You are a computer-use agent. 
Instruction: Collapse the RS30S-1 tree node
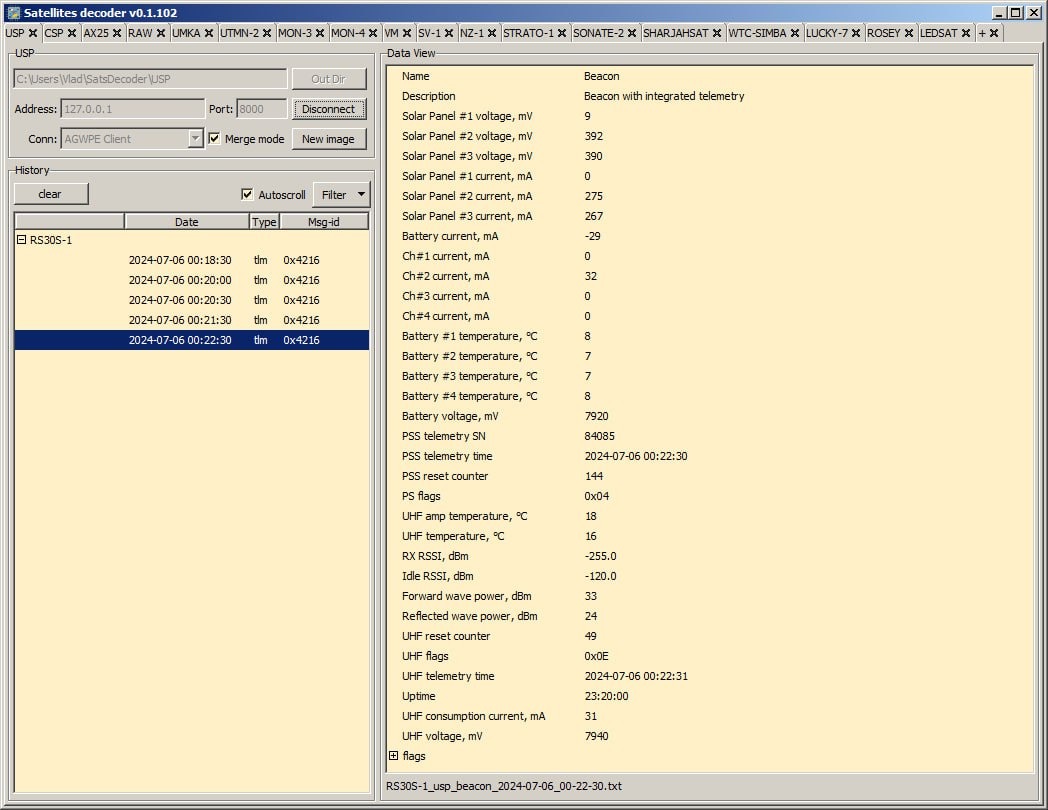(21, 240)
